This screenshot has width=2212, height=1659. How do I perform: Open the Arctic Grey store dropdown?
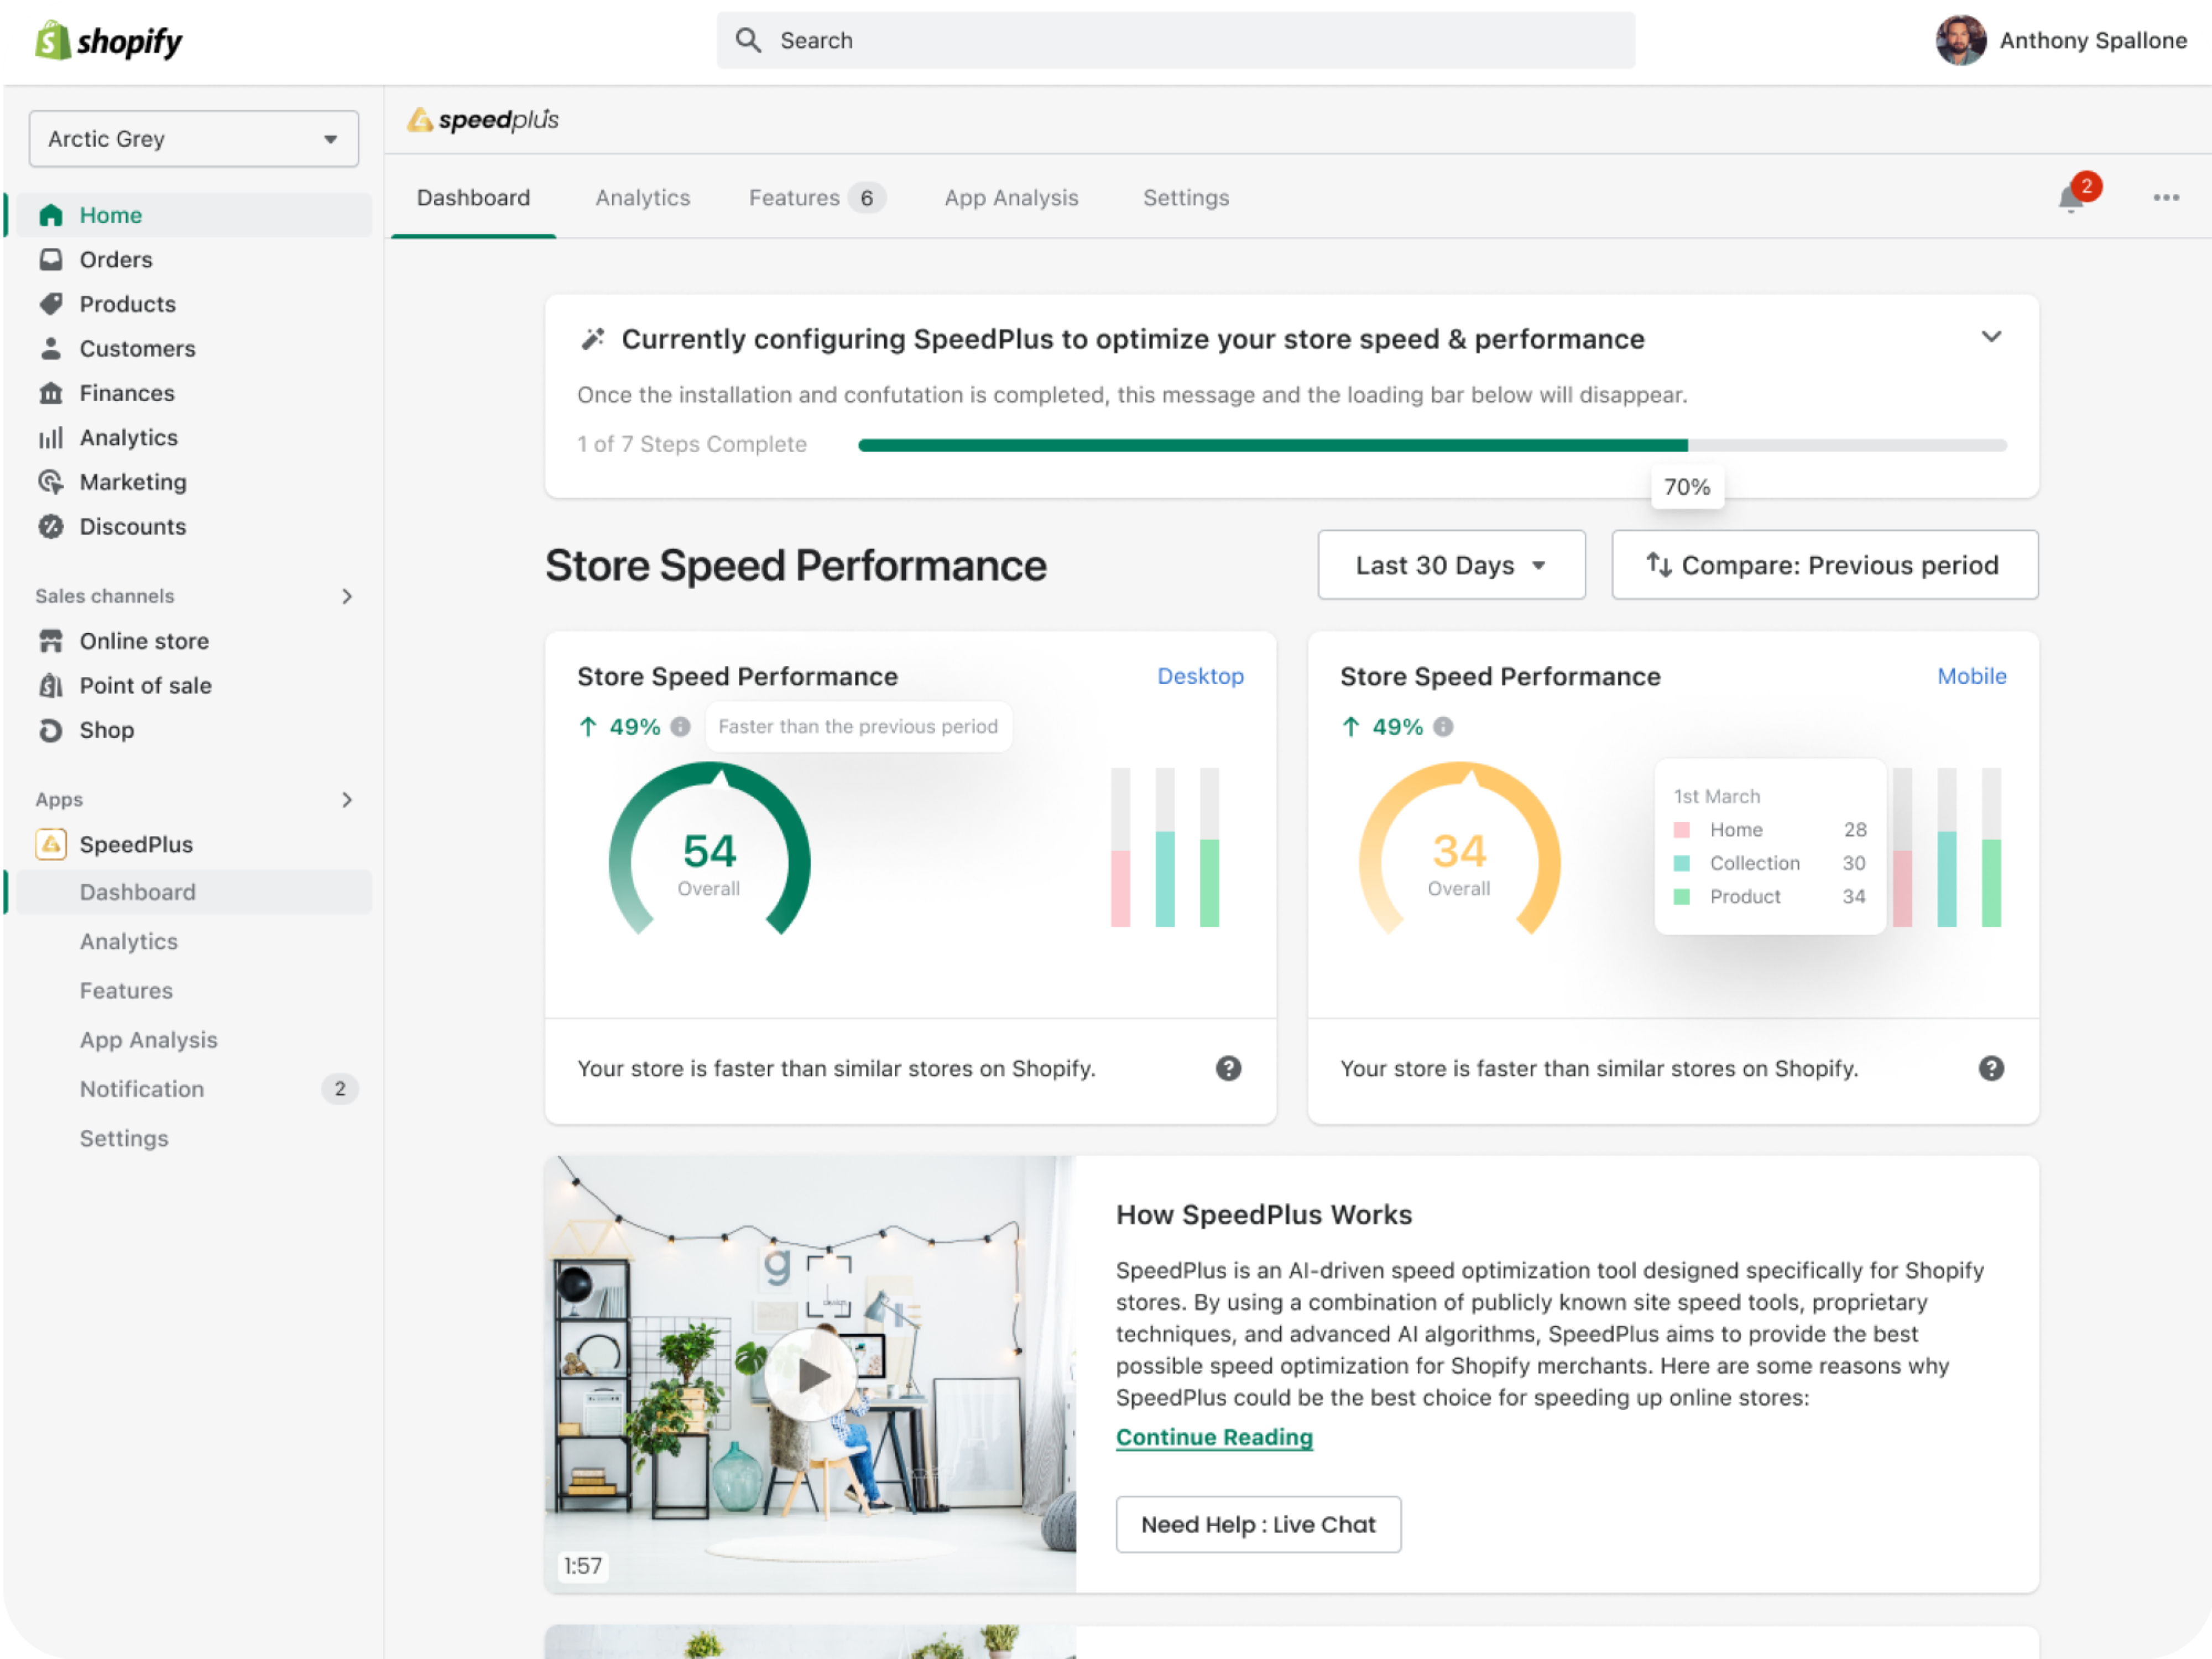click(x=194, y=139)
